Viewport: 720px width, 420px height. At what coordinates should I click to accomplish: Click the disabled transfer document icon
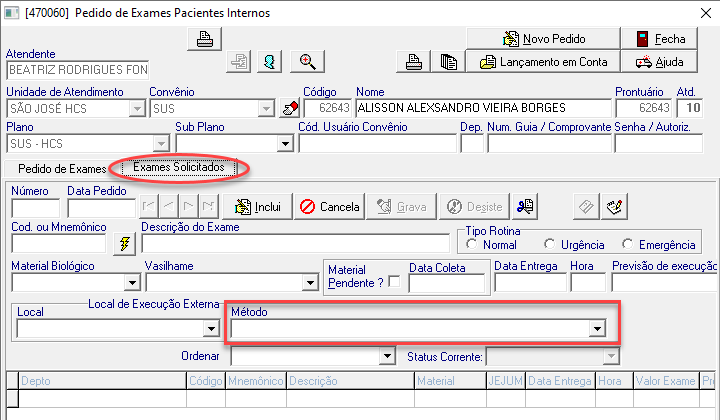[239, 62]
